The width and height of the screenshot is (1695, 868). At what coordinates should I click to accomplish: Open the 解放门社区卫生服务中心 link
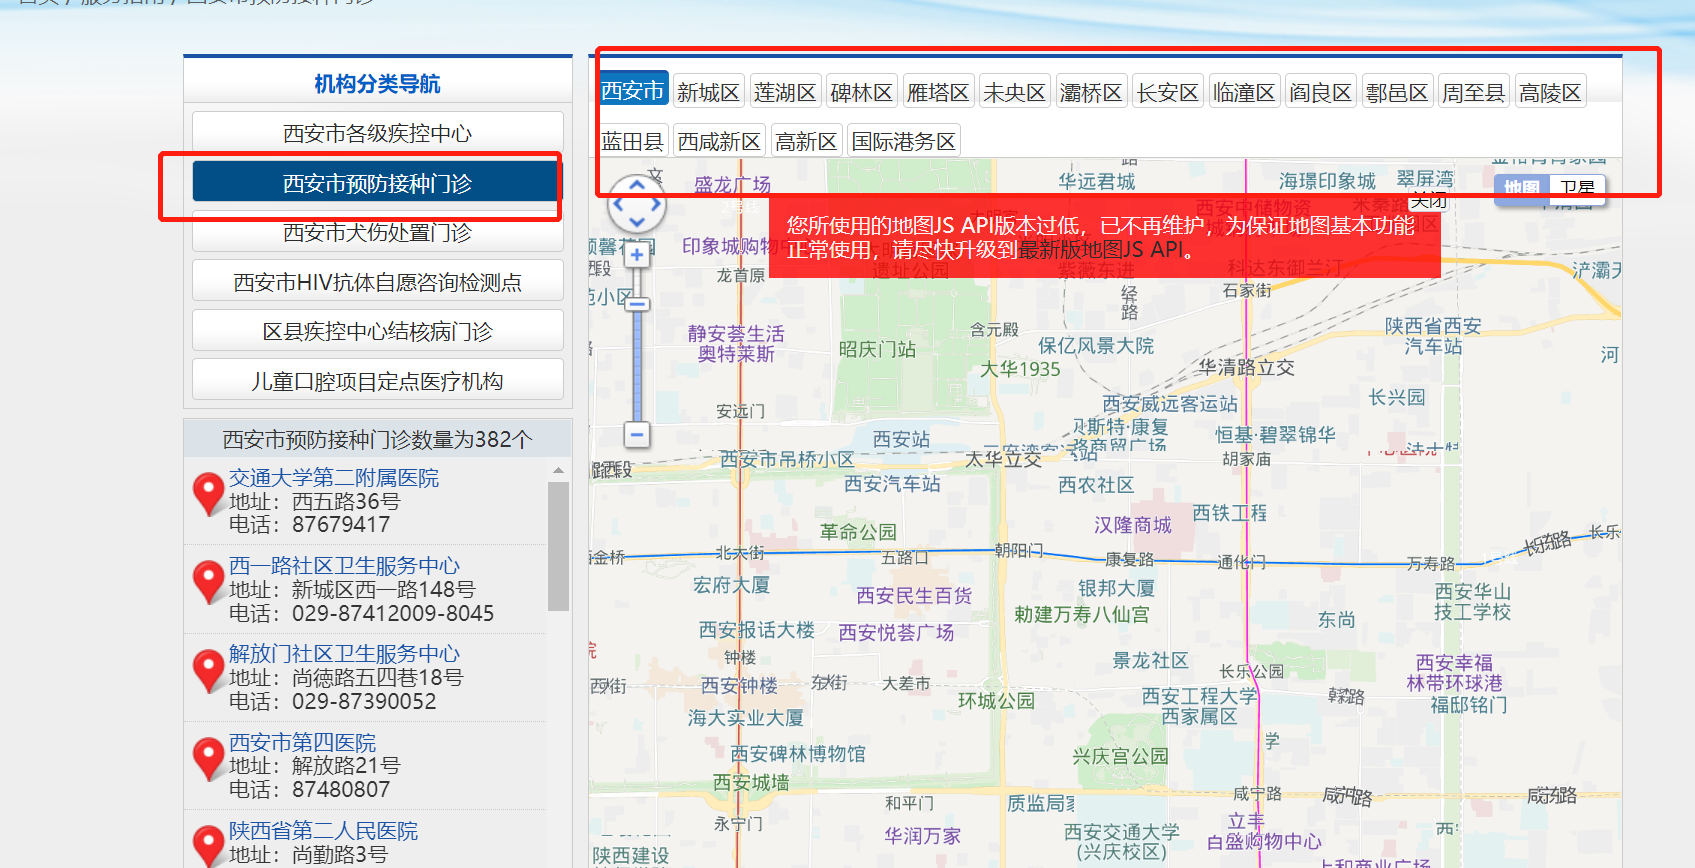344,653
